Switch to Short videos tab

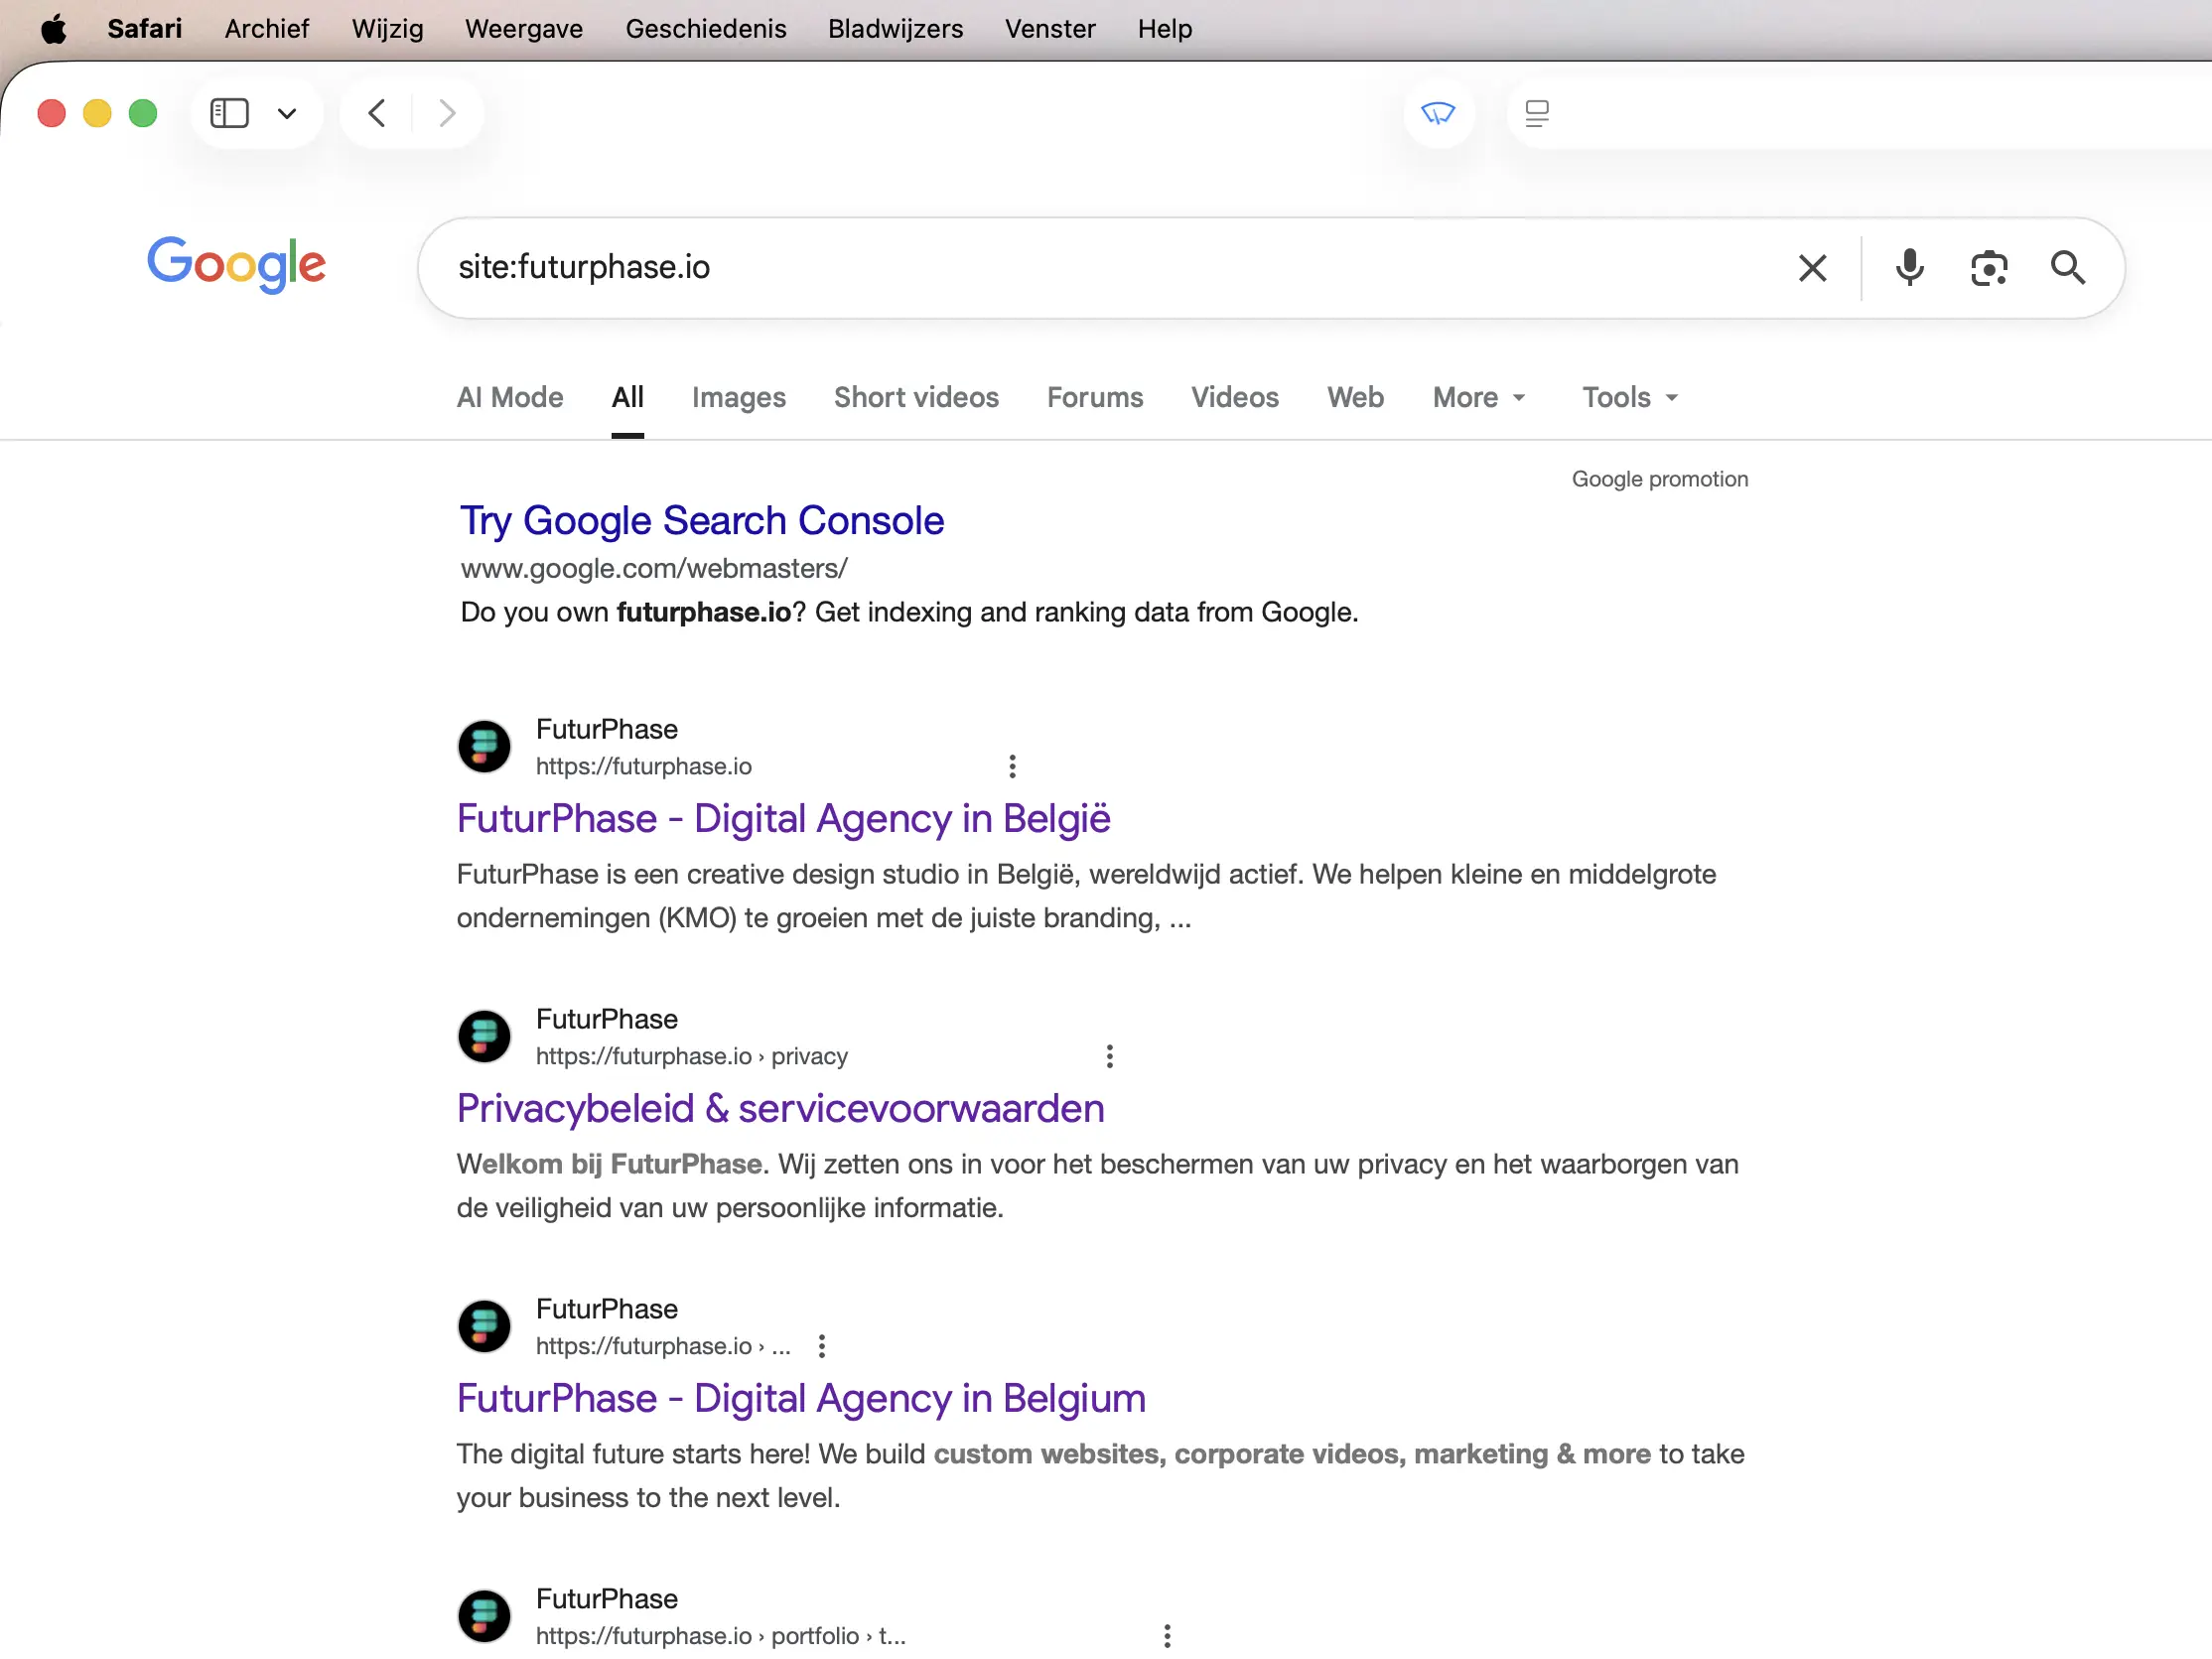coord(916,397)
